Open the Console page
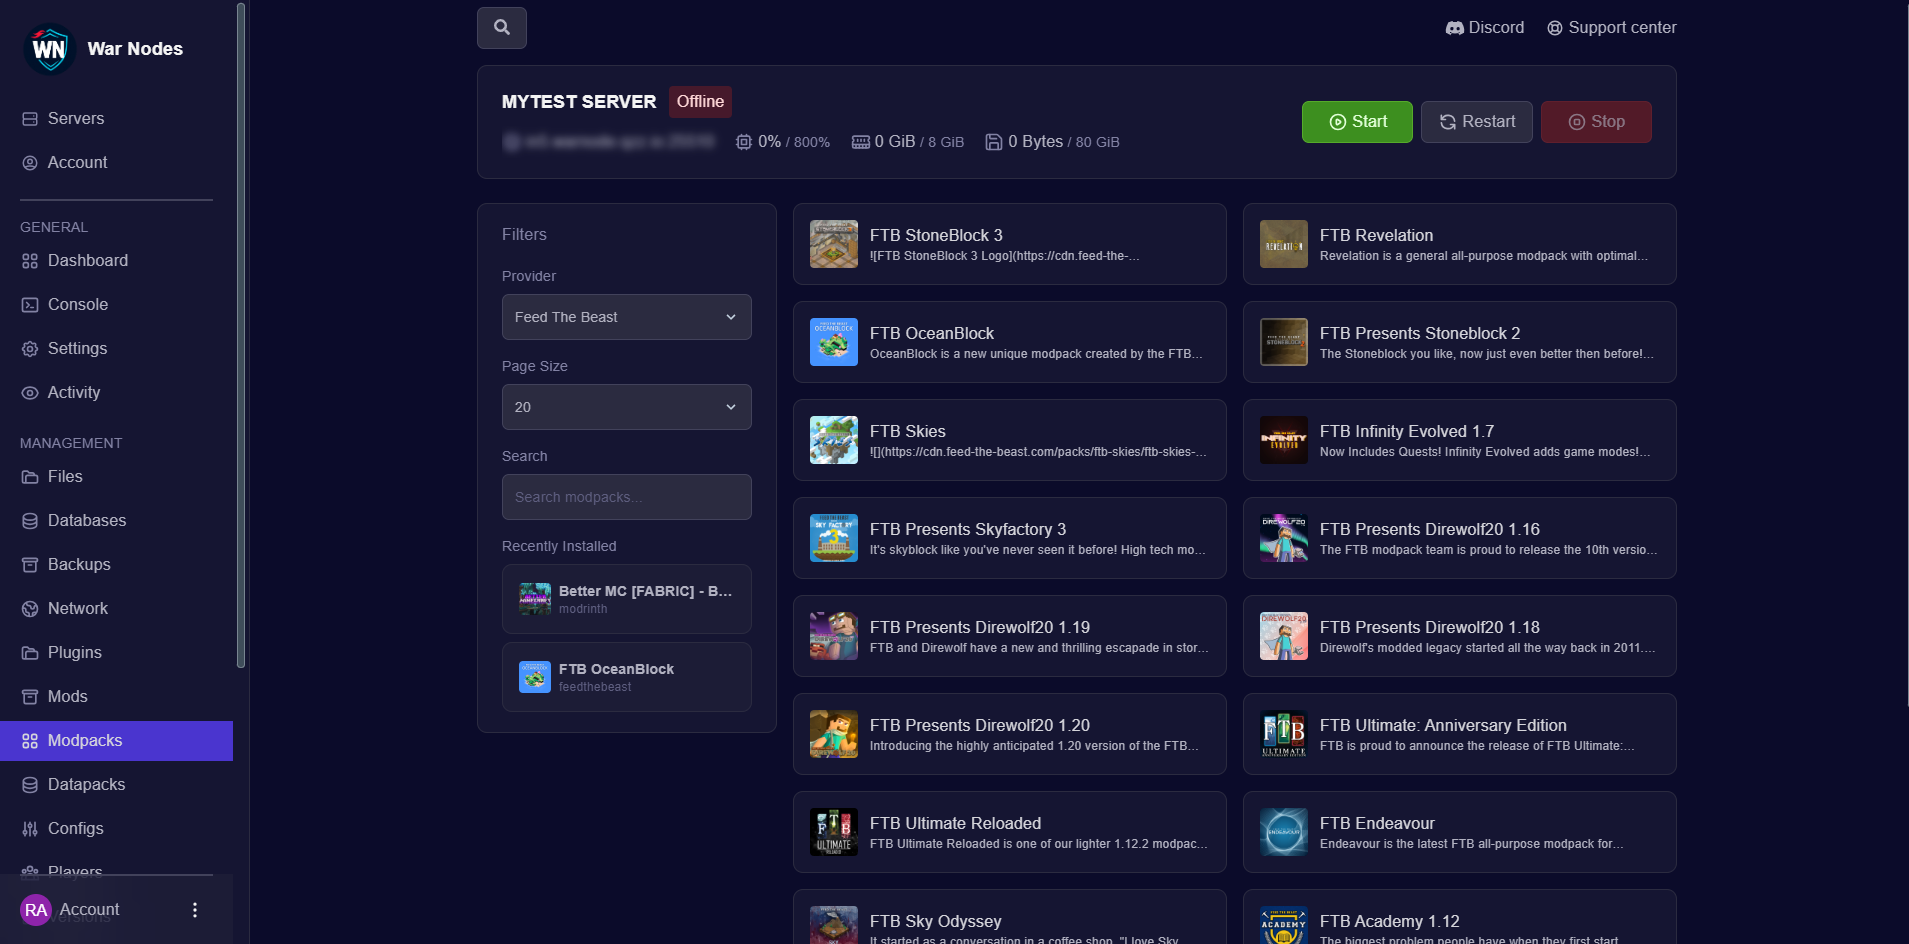1909x944 pixels. tap(116, 304)
